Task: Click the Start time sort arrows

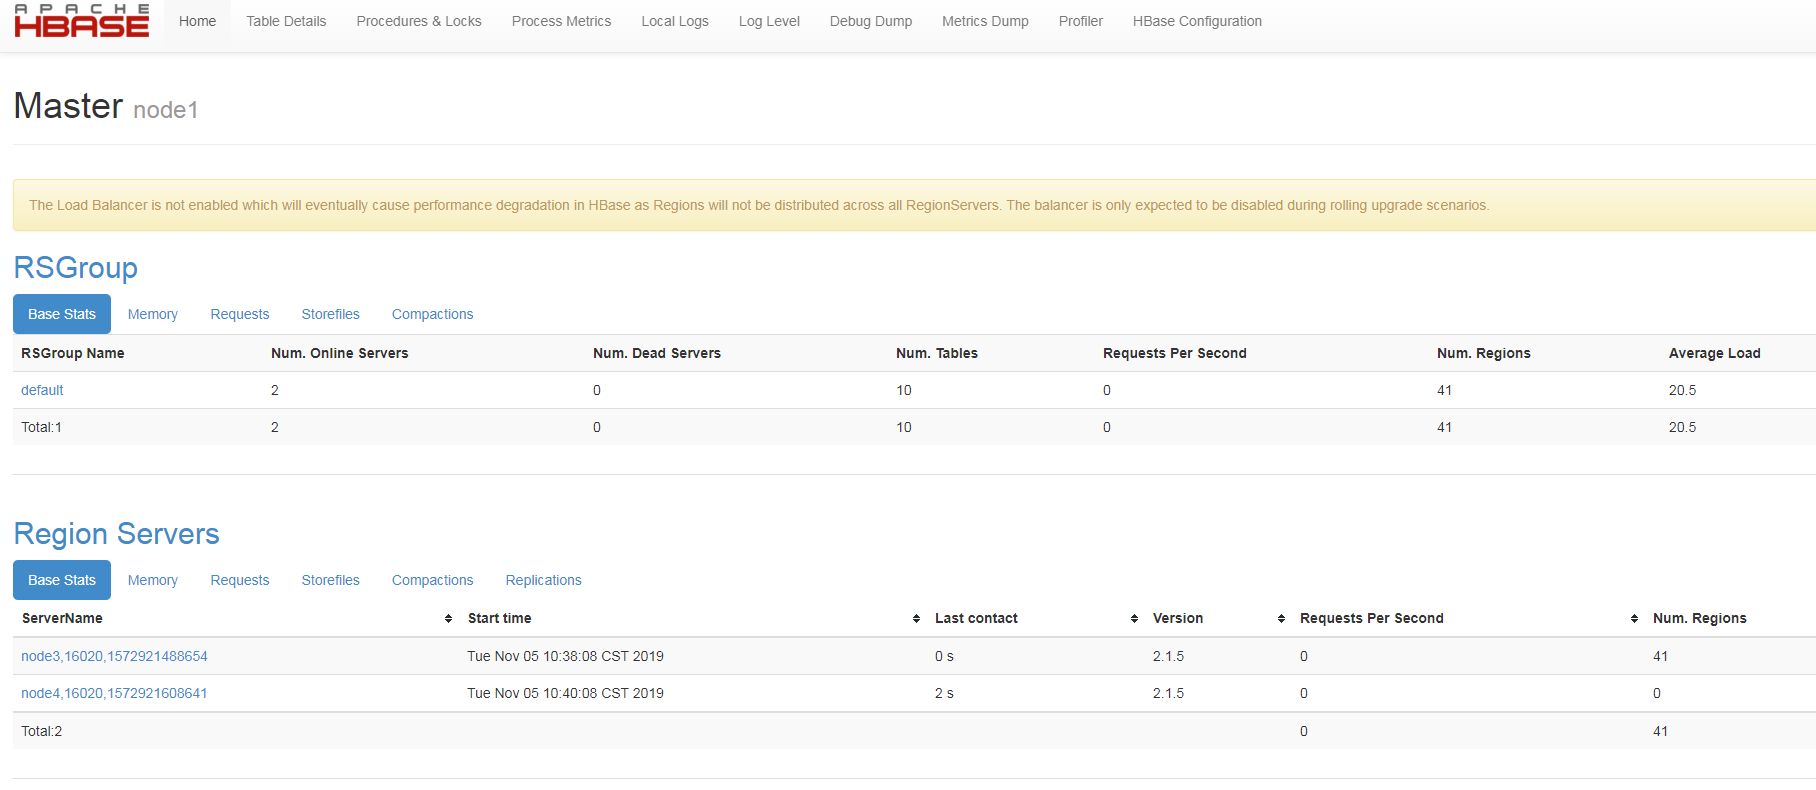Action: tap(916, 619)
